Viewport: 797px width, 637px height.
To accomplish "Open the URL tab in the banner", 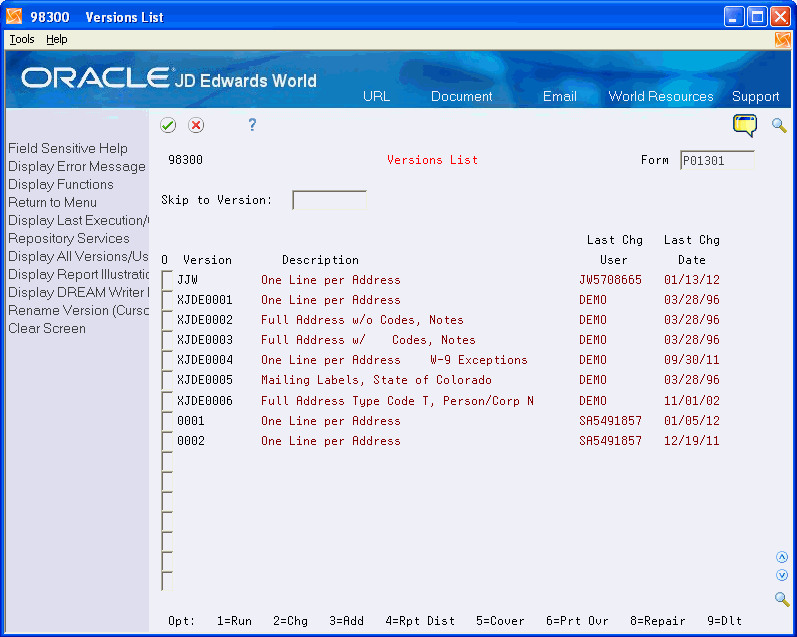I will point(377,96).
